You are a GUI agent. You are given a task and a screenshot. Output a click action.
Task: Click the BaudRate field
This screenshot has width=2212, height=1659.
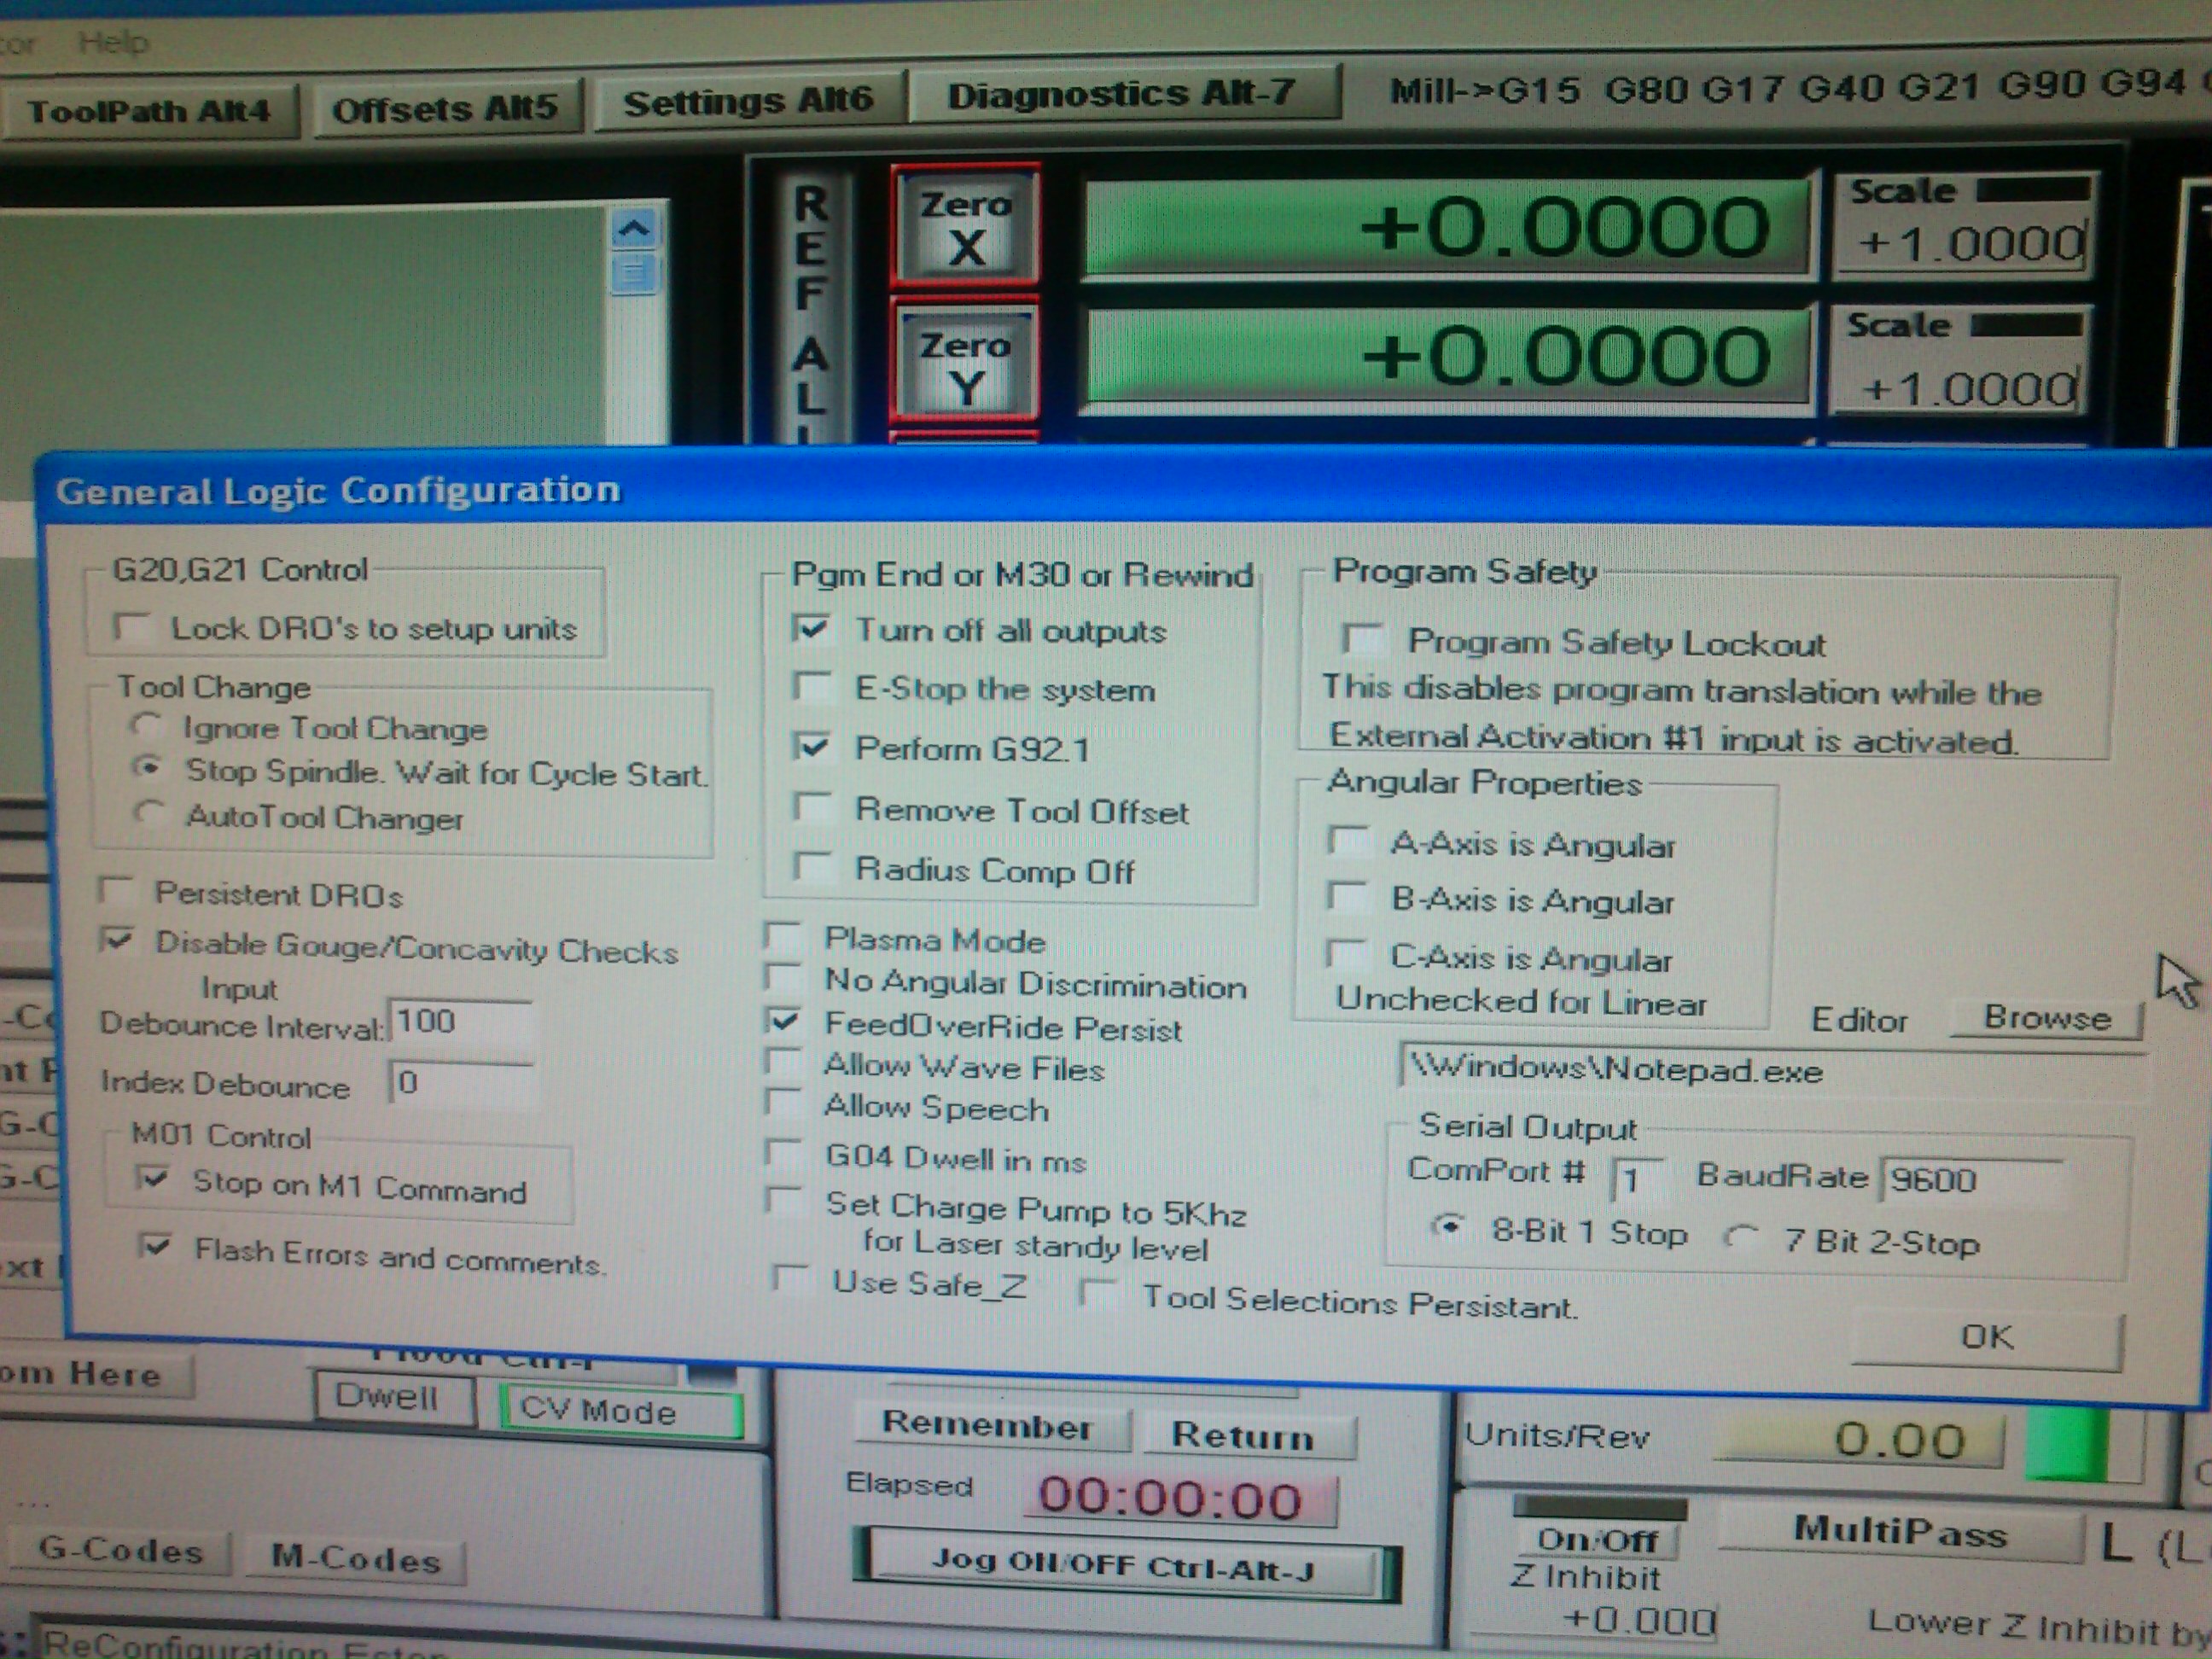[1971, 1181]
